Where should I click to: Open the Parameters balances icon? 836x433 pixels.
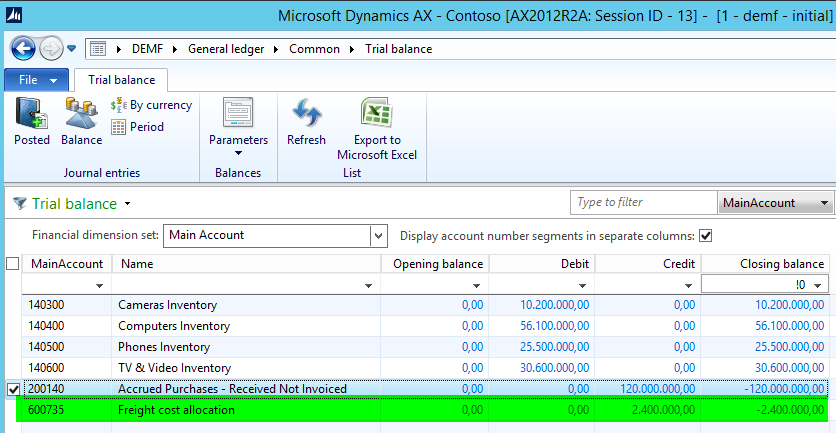238,125
